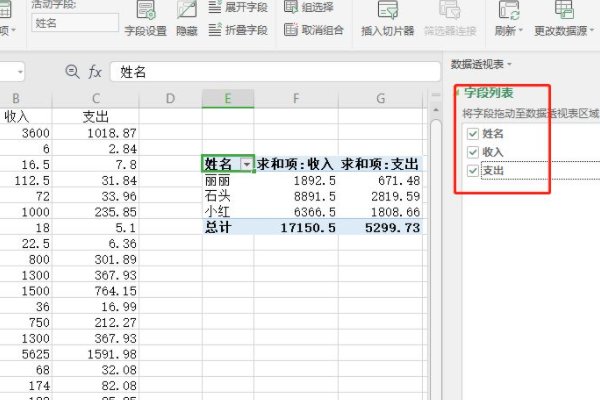Image resolution: width=600 pixels, height=400 pixels.
Task: Click the 求和项:收入 header cell
Action: pyautogui.click(x=296, y=164)
